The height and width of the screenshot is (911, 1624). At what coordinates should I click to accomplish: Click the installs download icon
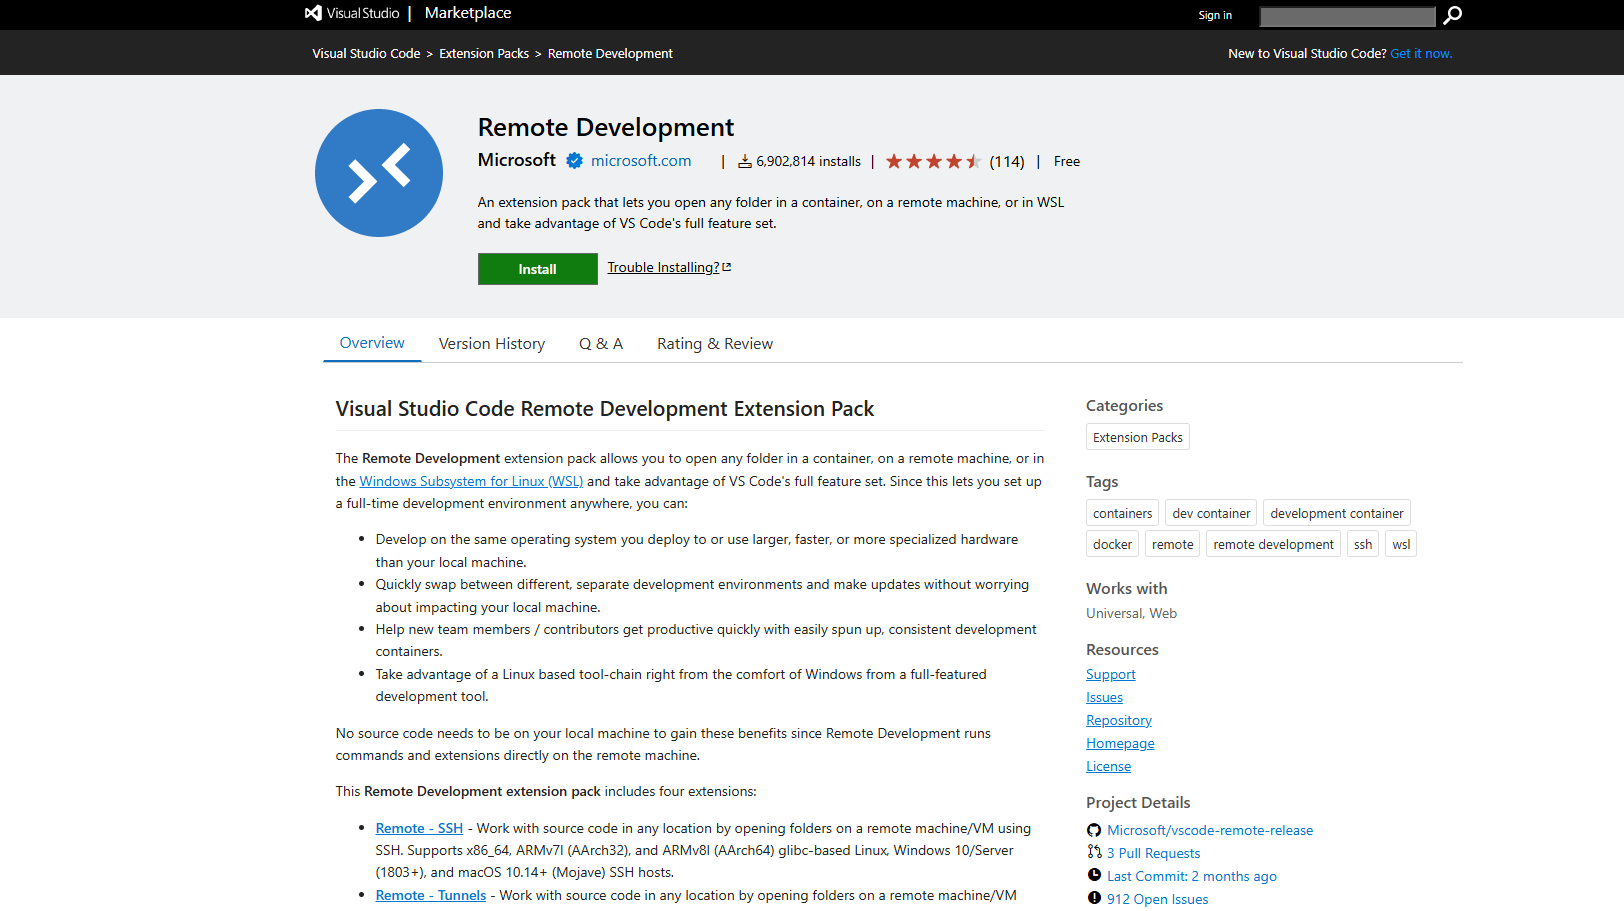pyautogui.click(x=745, y=161)
